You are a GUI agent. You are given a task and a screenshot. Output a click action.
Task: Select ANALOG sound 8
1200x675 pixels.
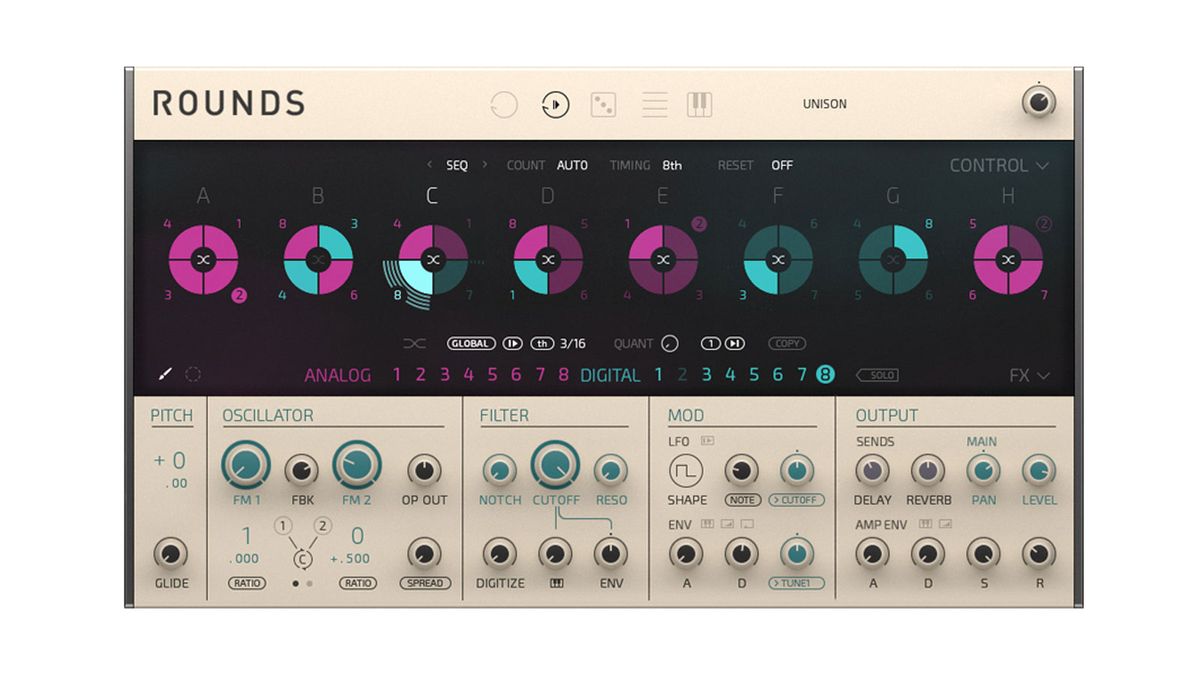point(564,375)
